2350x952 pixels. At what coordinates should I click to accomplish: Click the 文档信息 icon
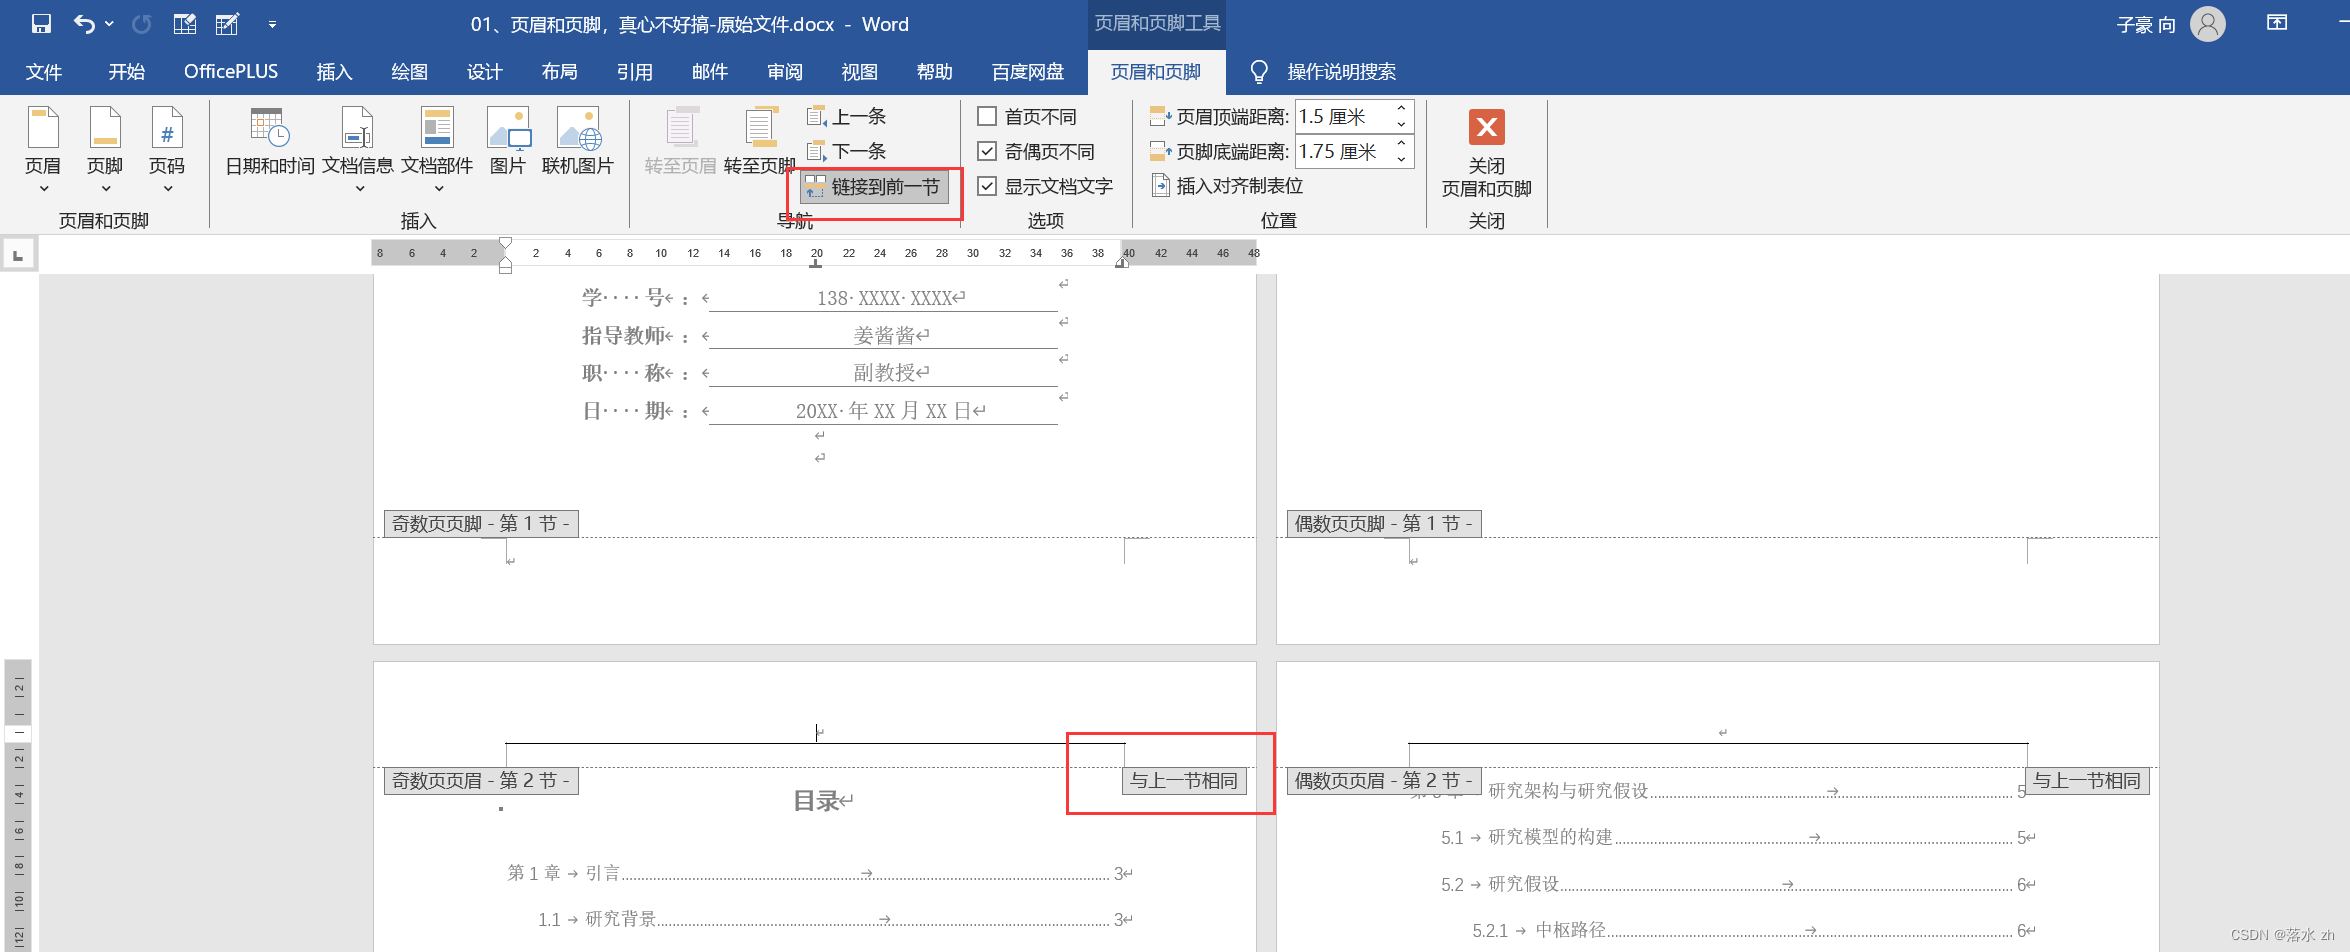click(358, 128)
